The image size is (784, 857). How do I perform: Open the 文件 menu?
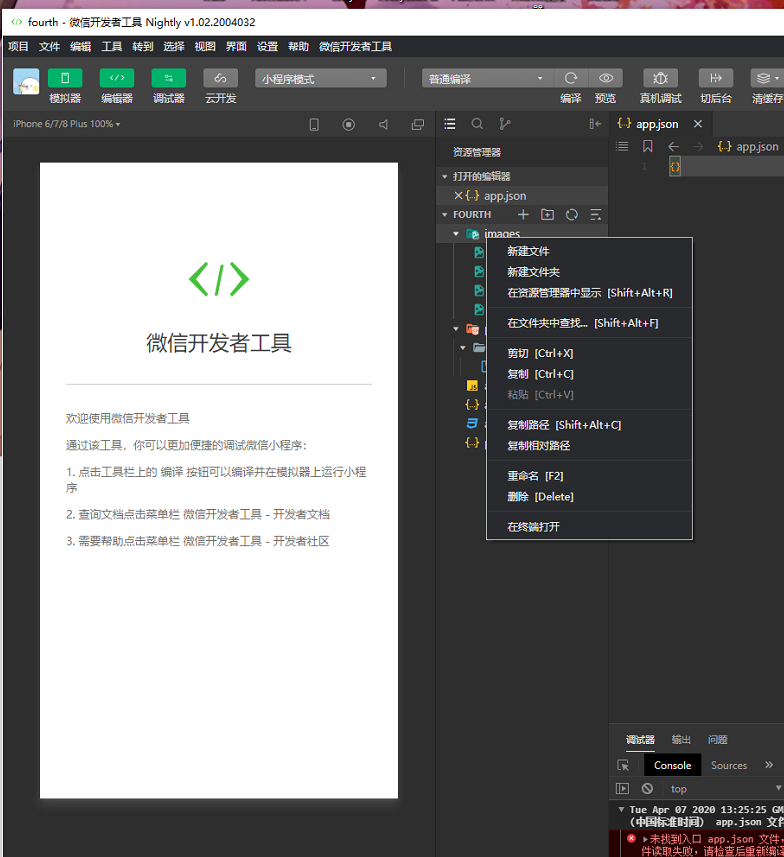coord(49,46)
